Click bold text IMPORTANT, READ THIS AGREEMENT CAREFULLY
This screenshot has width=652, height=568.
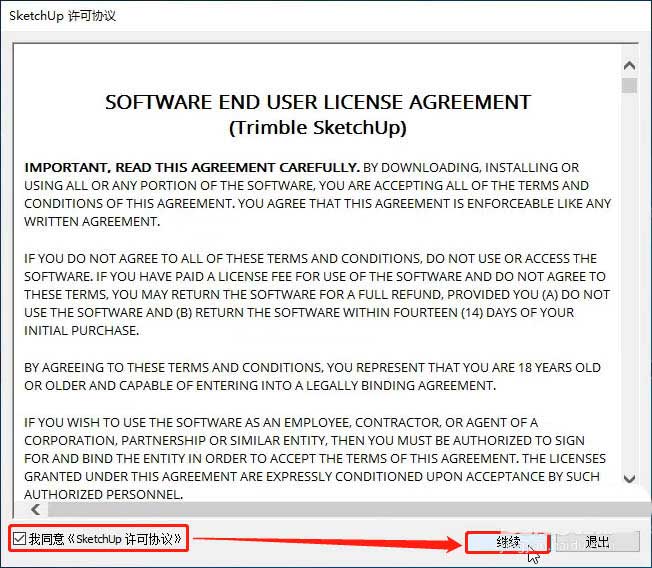tap(192, 168)
